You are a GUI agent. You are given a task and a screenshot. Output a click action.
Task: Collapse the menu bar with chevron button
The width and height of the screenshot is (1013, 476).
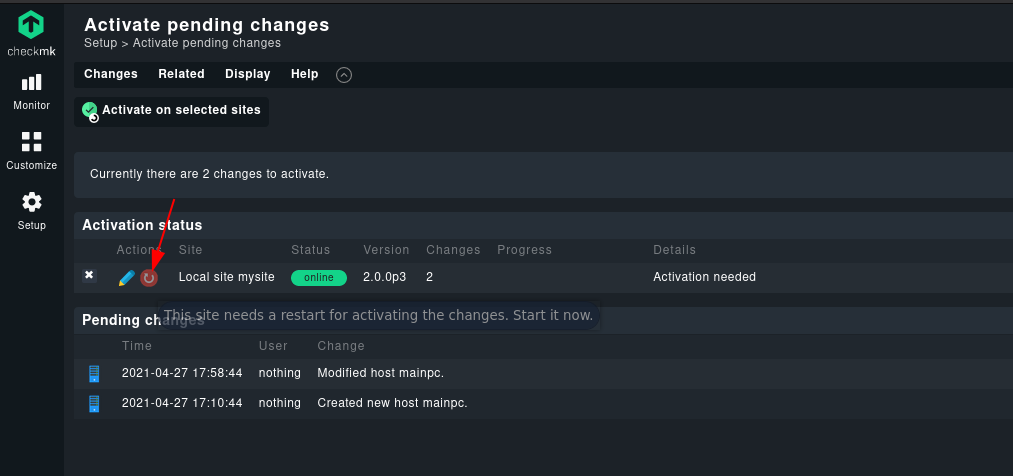344,75
